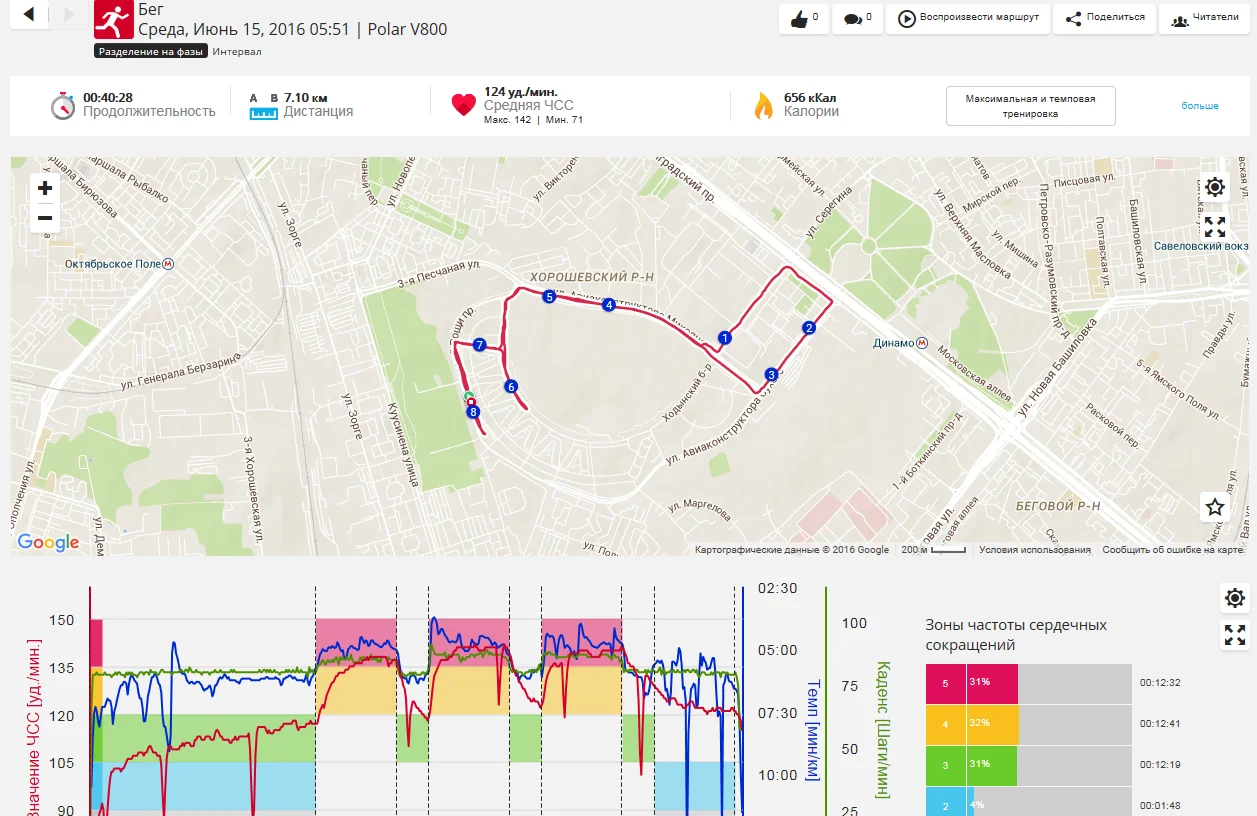Zoom in on the map
The image size is (1257, 816).
coord(45,188)
